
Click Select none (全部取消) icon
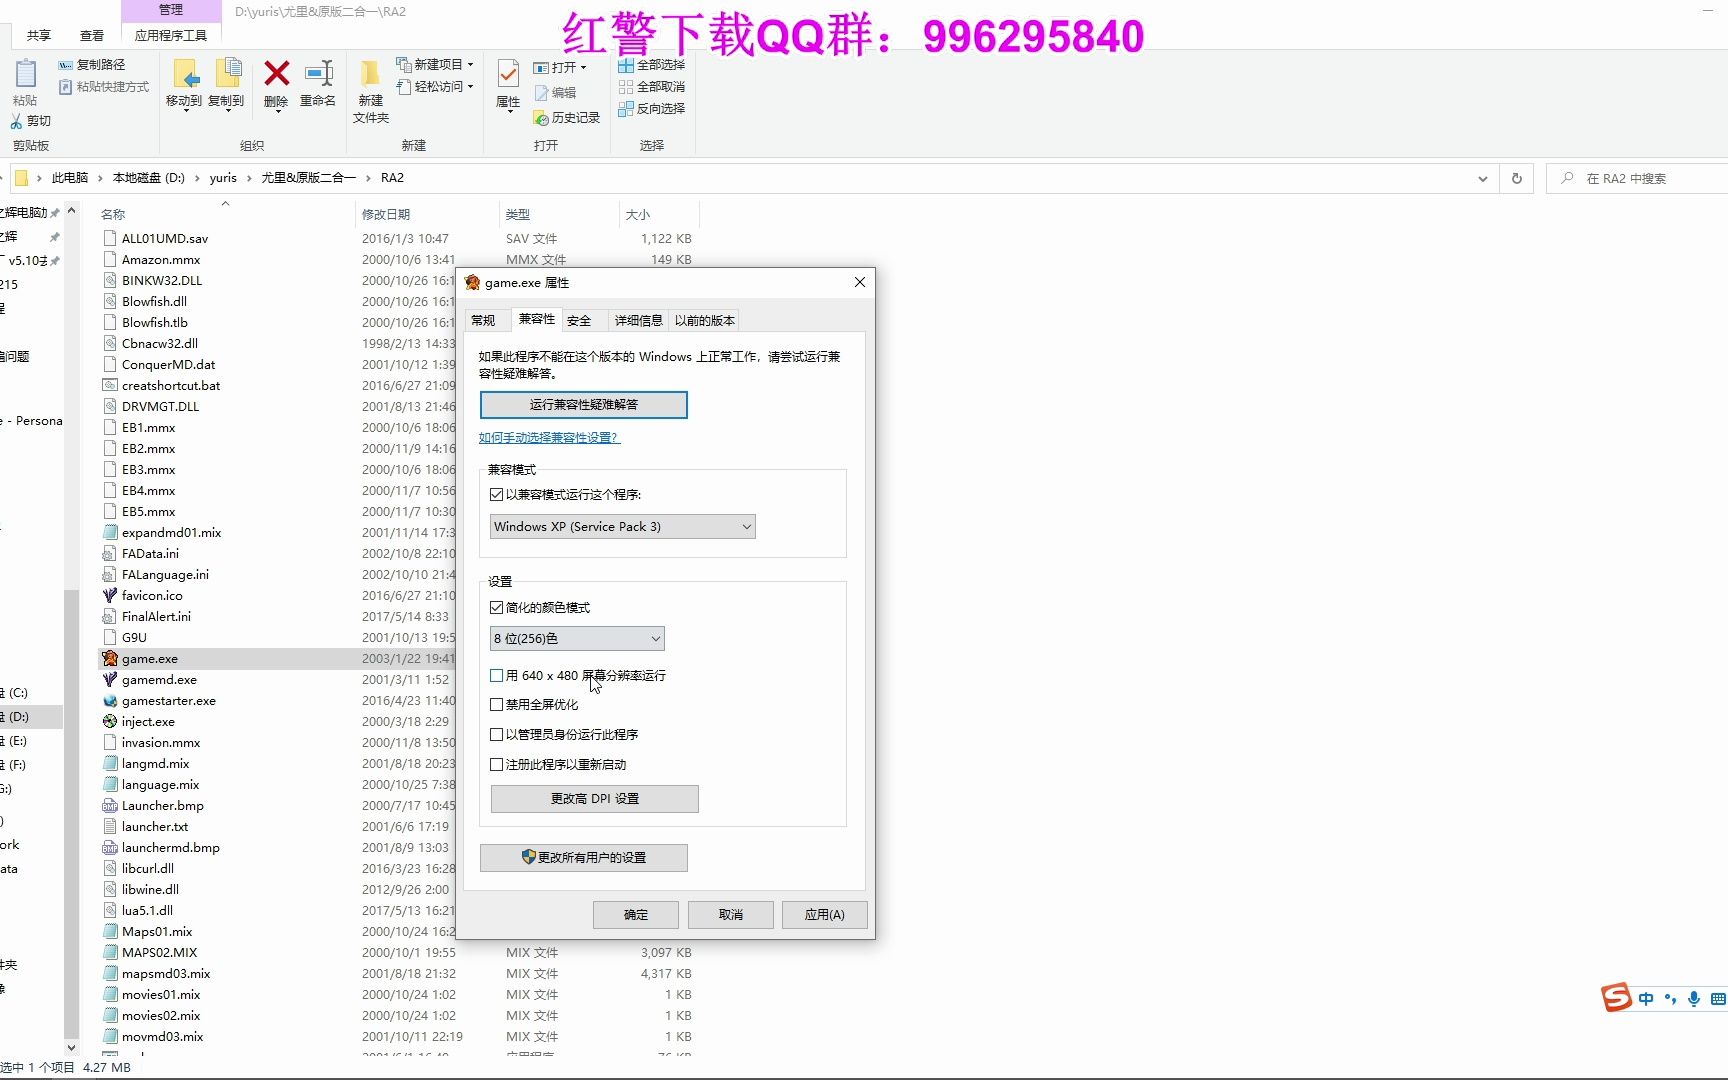(x=626, y=87)
